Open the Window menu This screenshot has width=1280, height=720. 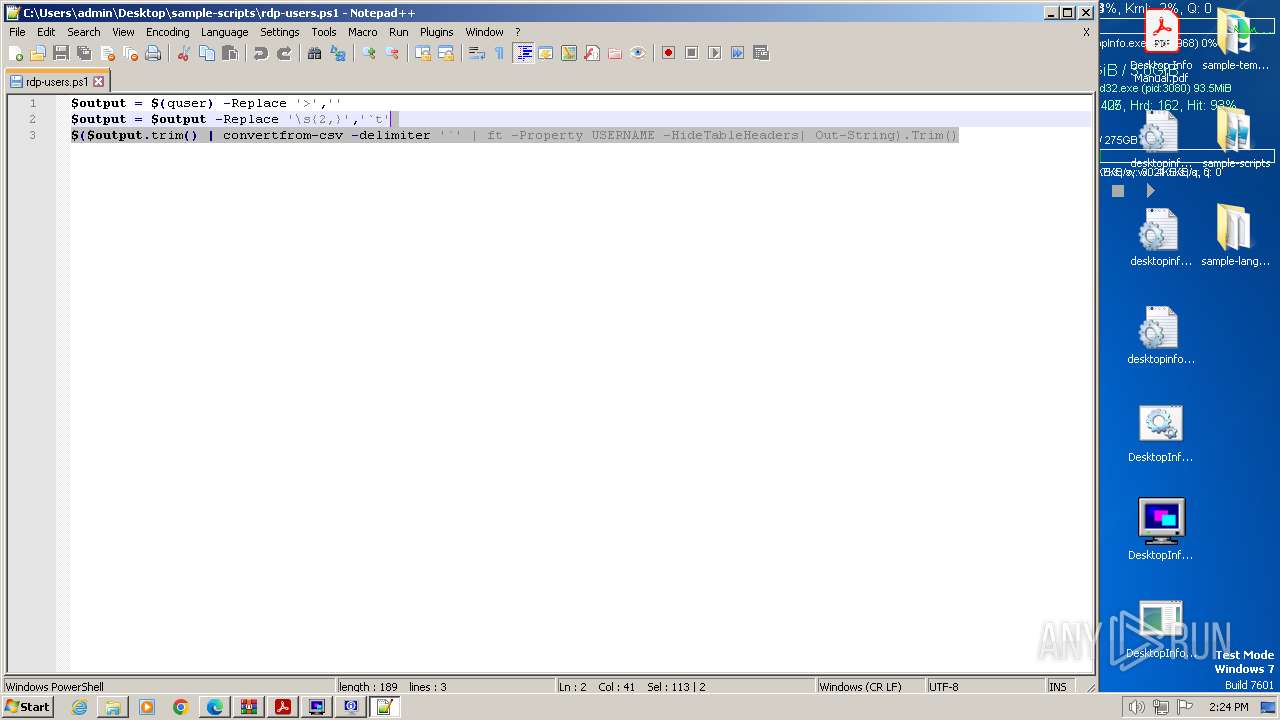tap(484, 32)
